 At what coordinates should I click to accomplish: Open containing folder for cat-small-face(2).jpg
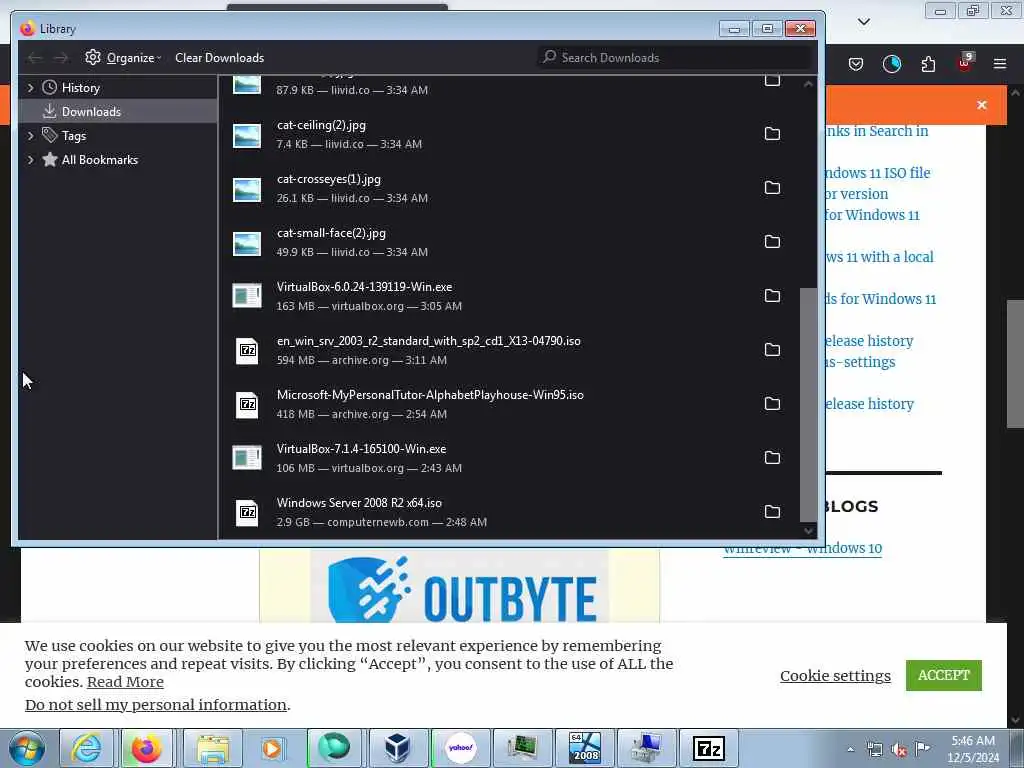772,242
